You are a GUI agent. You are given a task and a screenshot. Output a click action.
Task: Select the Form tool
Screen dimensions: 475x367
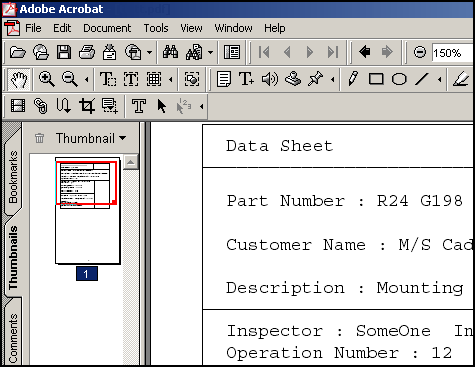pos(110,106)
